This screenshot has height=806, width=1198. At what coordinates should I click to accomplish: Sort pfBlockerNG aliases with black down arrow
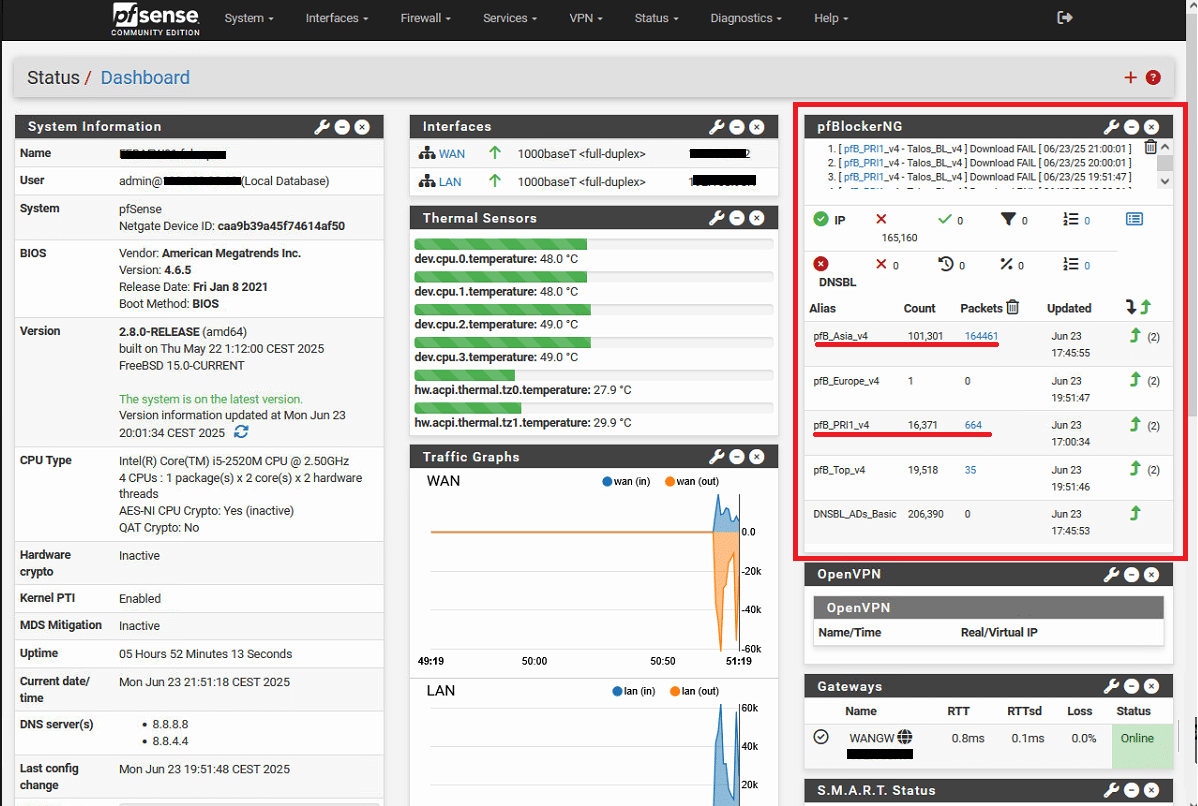click(1131, 307)
